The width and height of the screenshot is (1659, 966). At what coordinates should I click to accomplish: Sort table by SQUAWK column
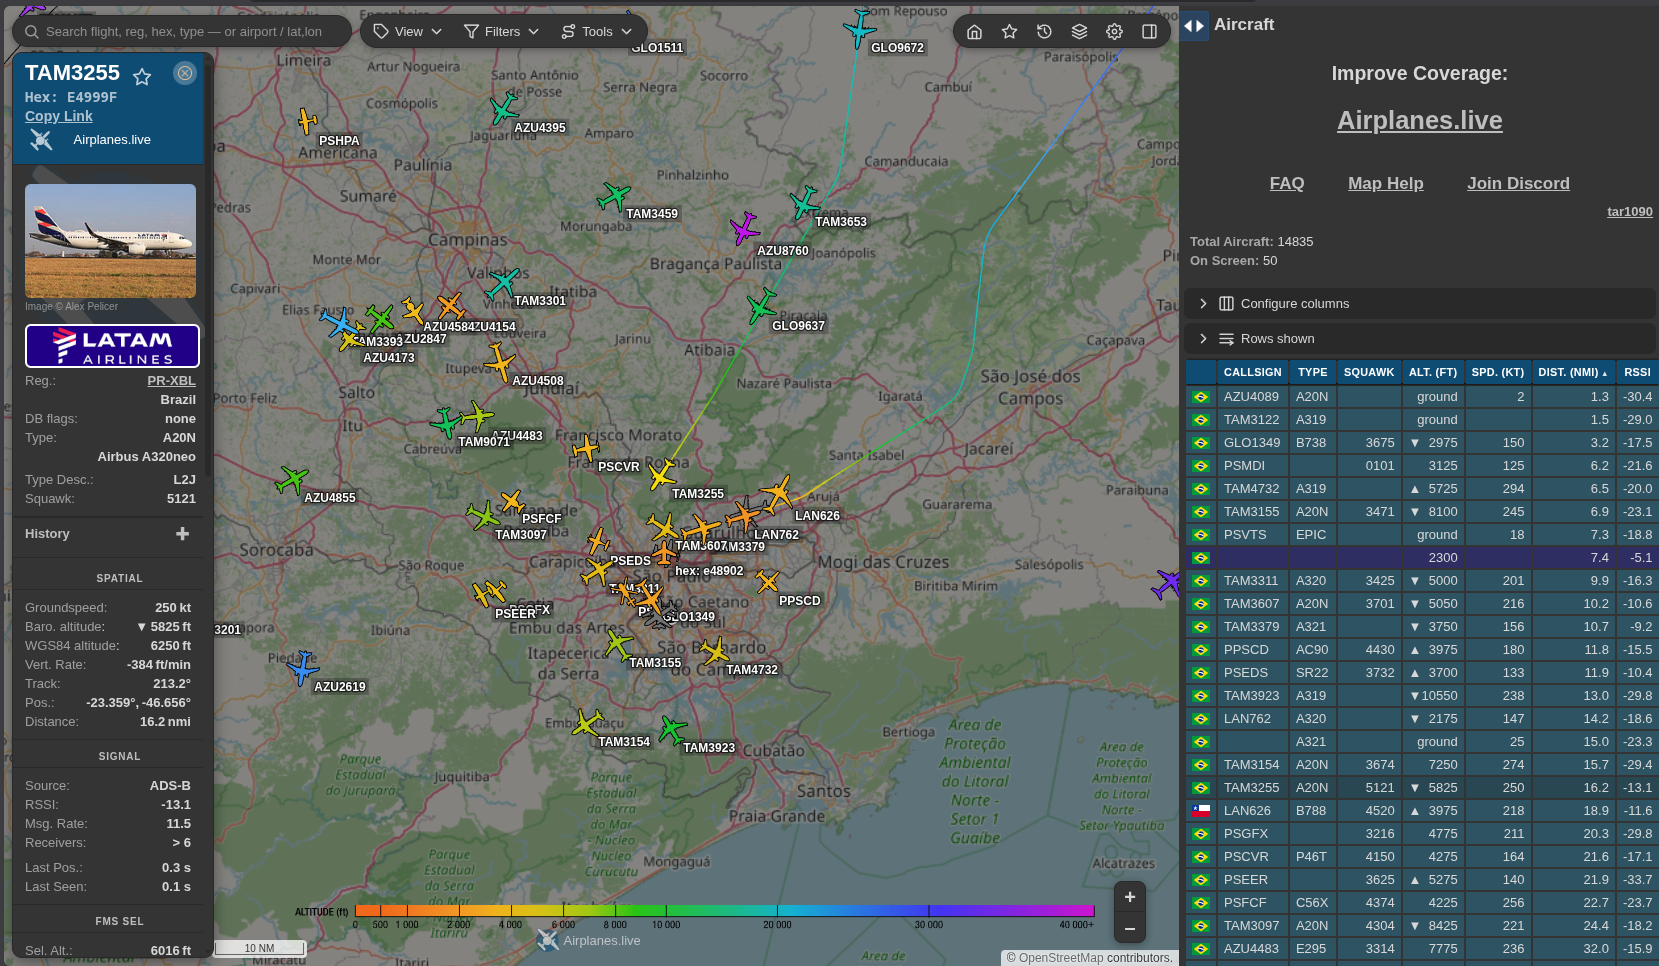click(x=1368, y=372)
